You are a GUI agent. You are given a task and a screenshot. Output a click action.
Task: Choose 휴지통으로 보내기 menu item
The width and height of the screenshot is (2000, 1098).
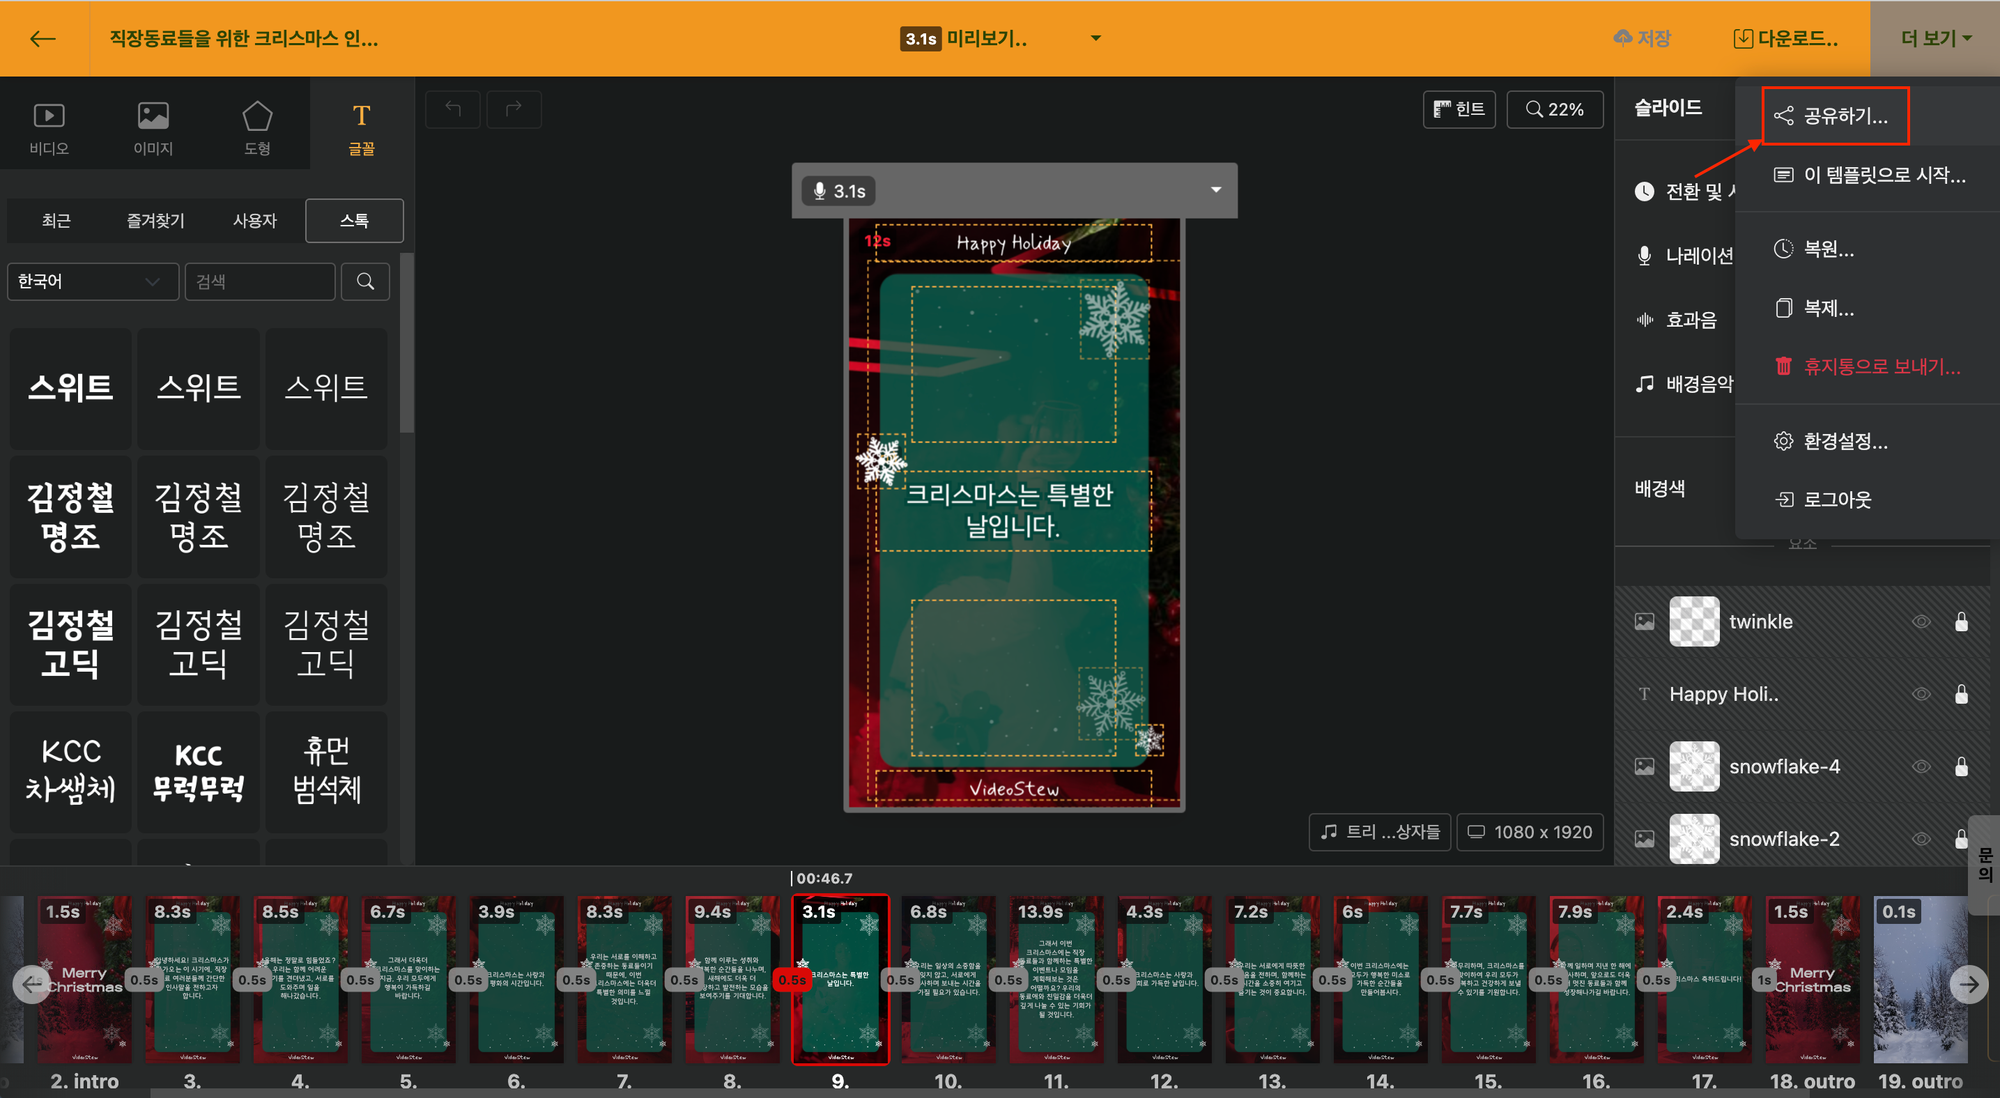point(1868,367)
